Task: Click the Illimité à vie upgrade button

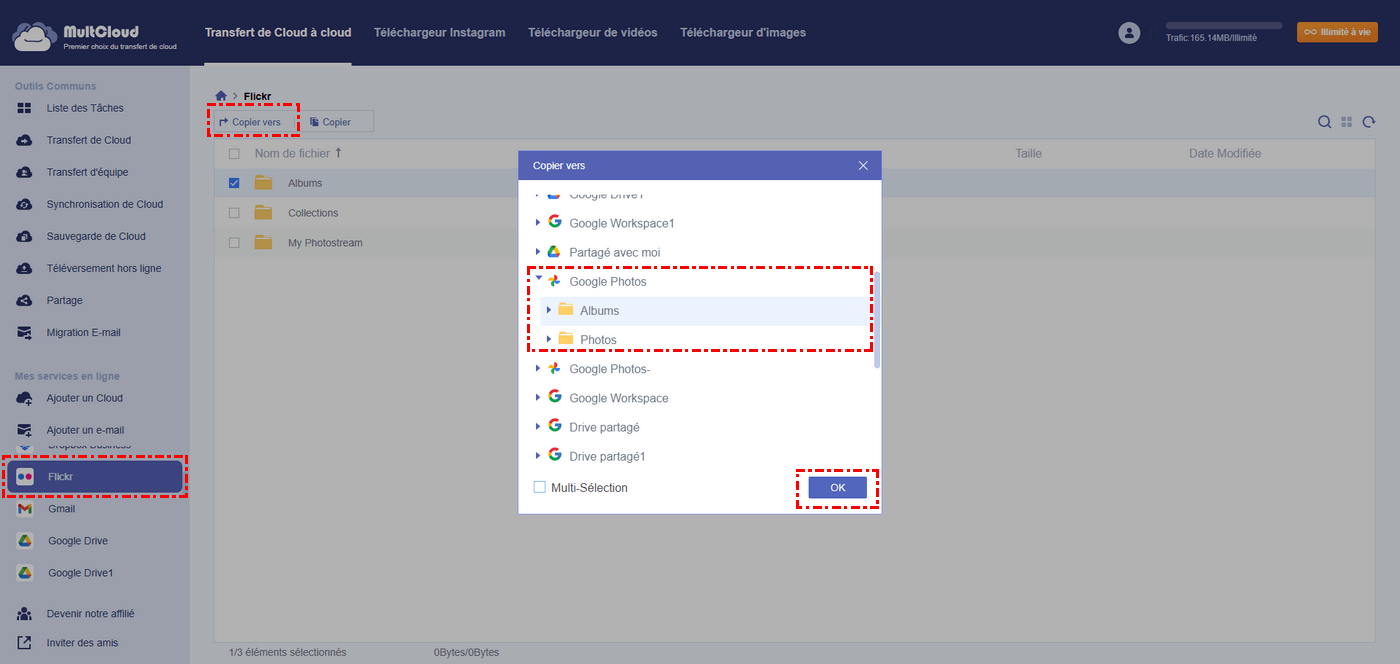Action: tap(1337, 32)
